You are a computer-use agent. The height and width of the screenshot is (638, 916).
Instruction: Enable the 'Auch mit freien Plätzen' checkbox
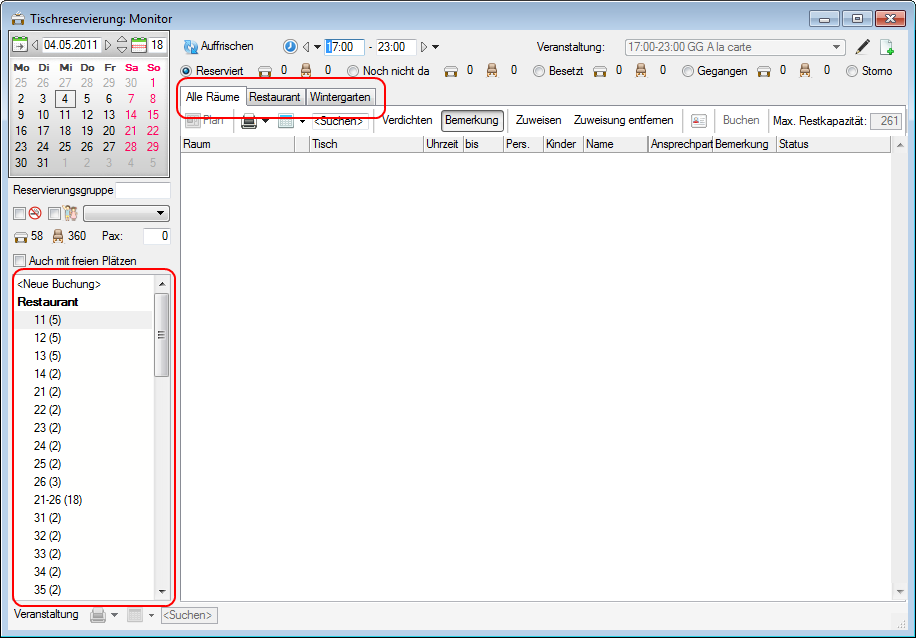(20, 261)
